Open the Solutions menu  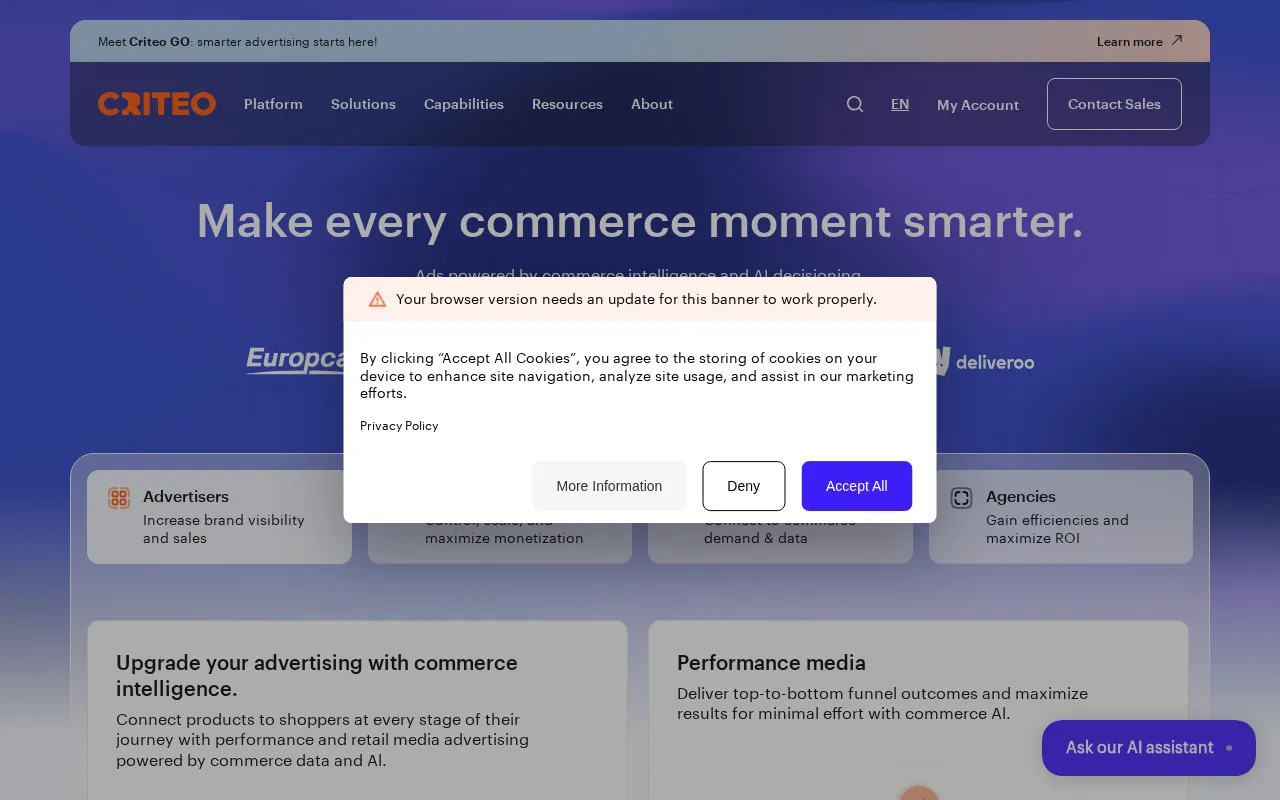pyautogui.click(x=363, y=104)
